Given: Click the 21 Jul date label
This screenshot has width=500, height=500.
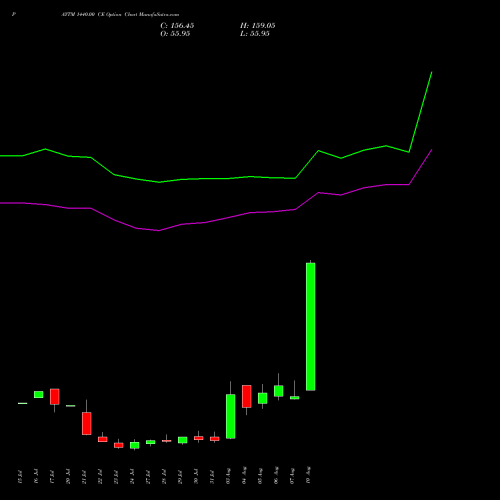Looking at the screenshot, I should (84, 476).
